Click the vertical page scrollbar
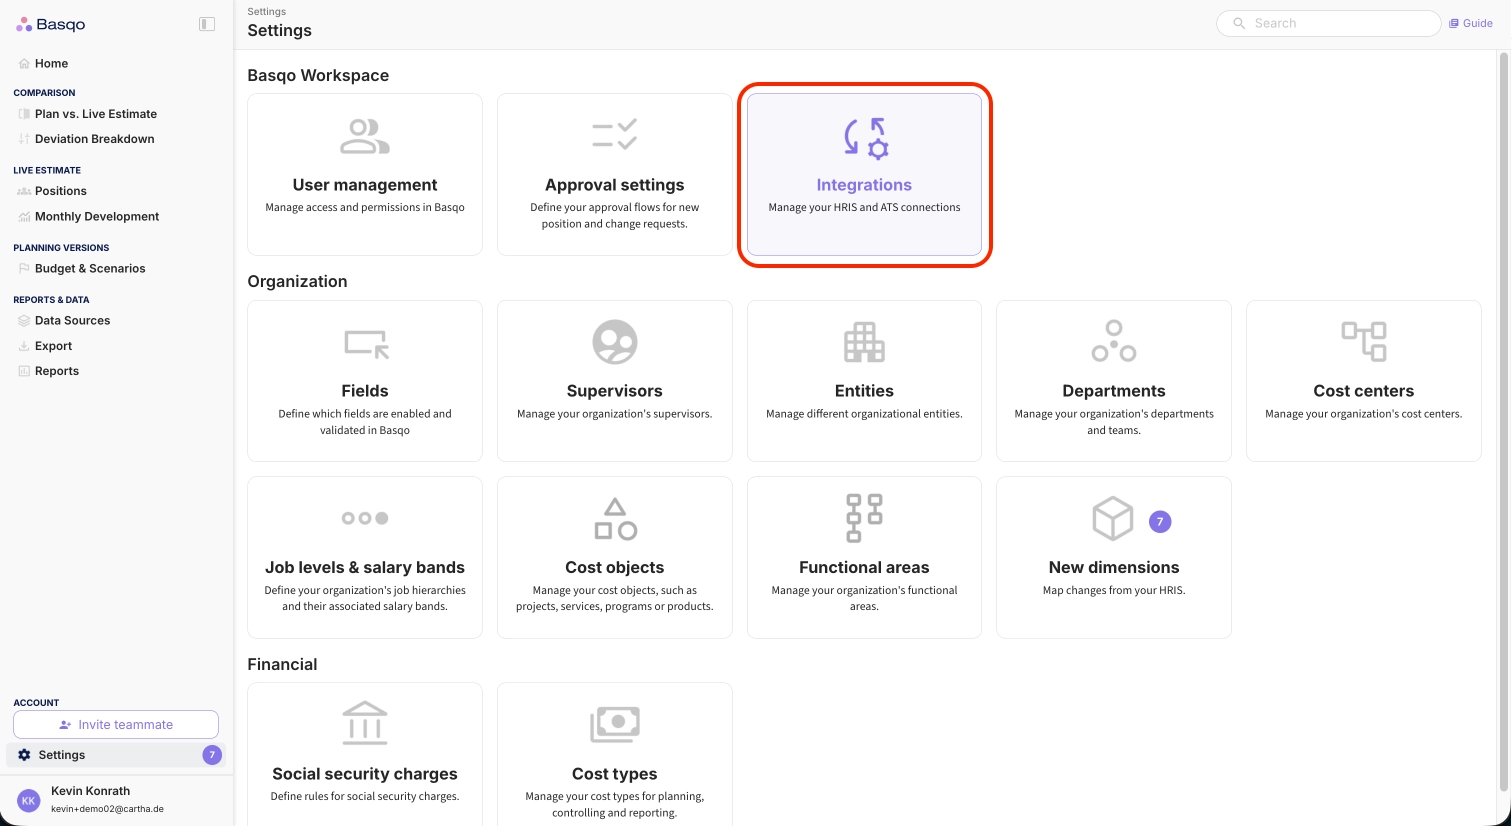The width and height of the screenshot is (1512, 828). [1503, 420]
